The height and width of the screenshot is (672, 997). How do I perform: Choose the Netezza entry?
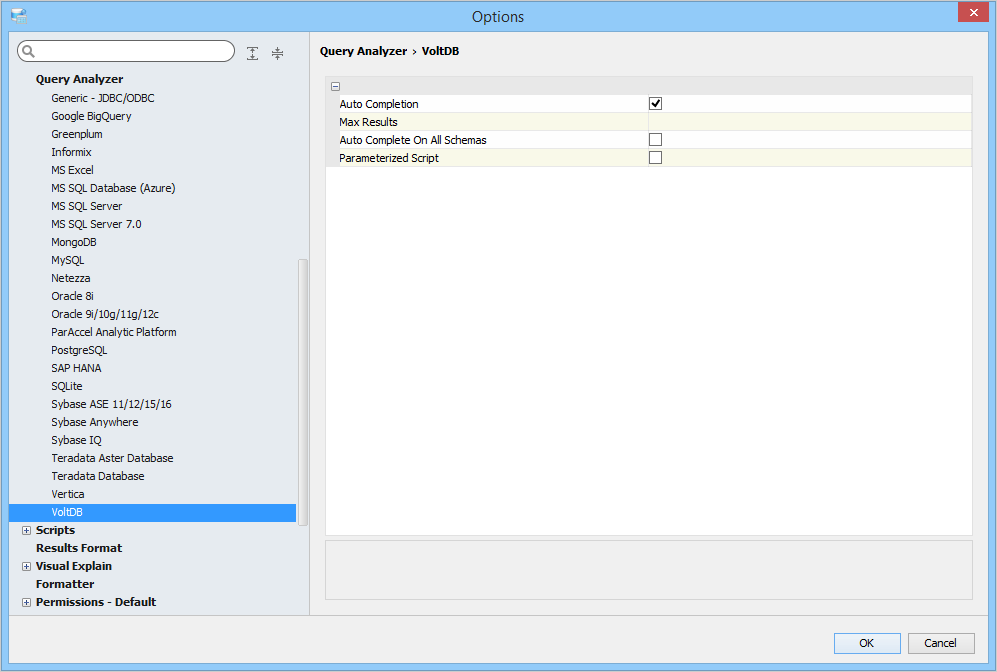[x=71, y=278]
